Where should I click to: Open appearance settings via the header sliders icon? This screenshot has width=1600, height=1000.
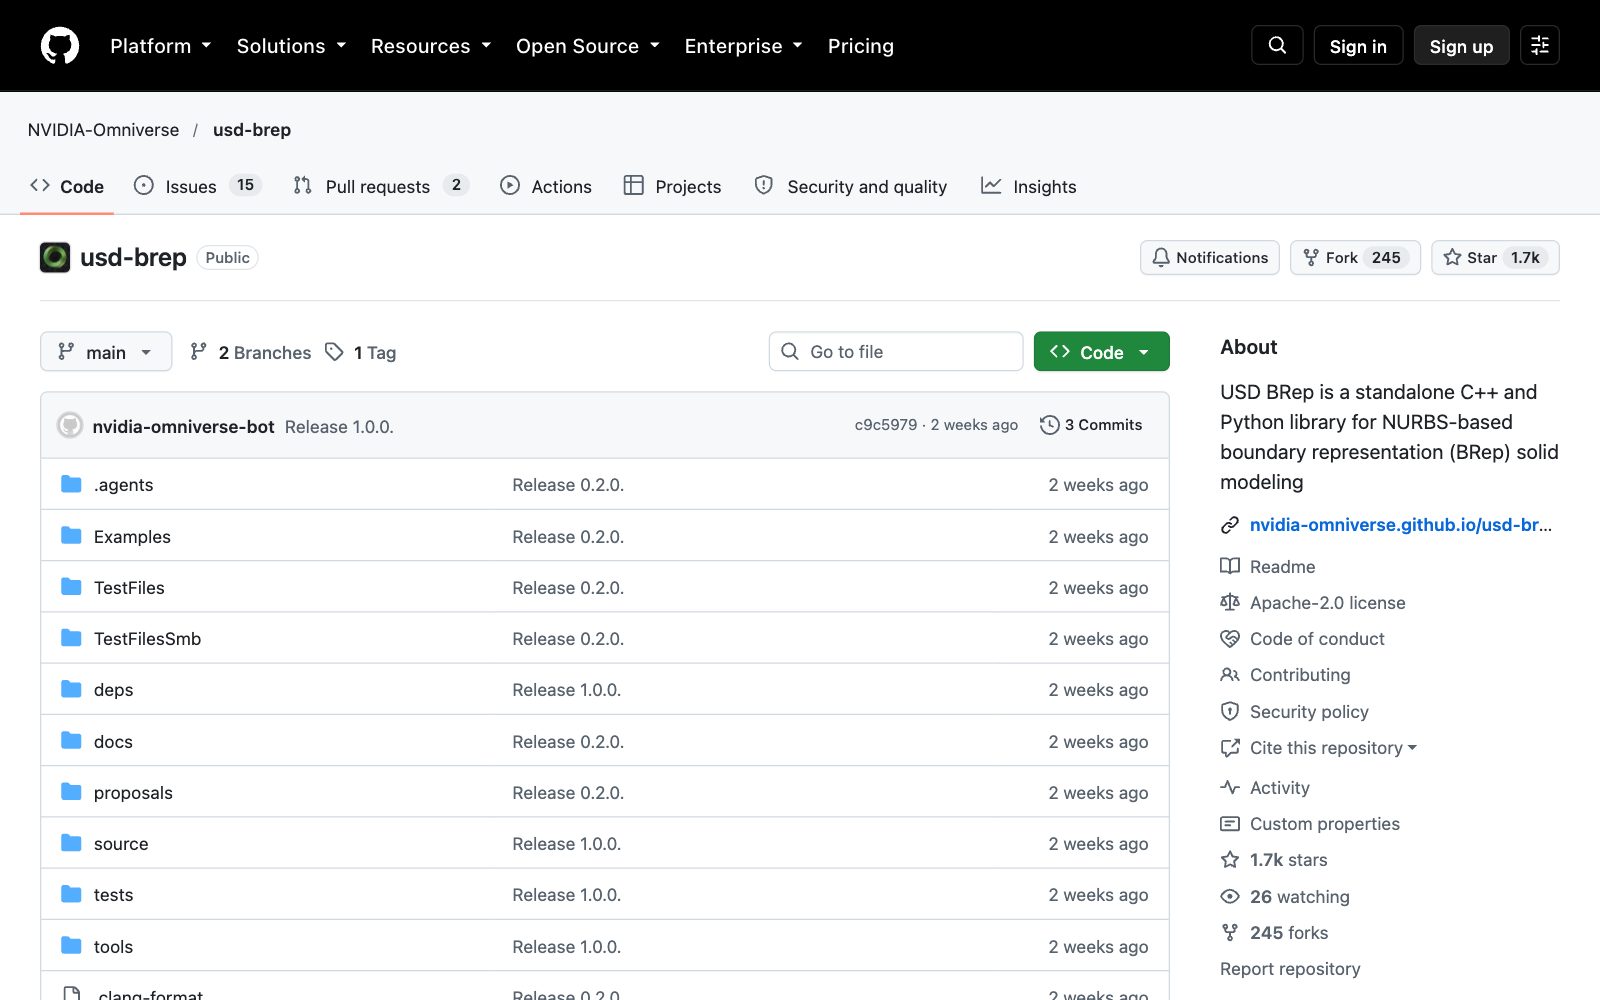1540,45
